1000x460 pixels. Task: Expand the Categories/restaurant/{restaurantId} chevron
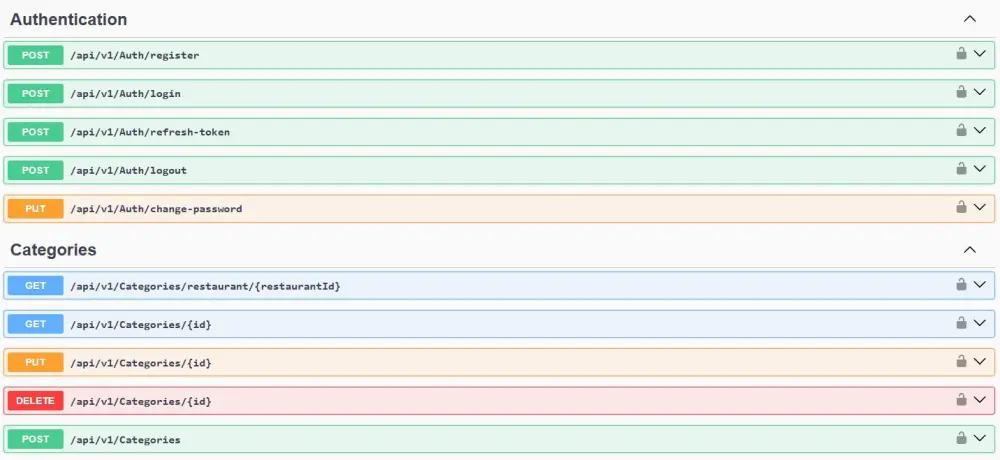point(980,285)
